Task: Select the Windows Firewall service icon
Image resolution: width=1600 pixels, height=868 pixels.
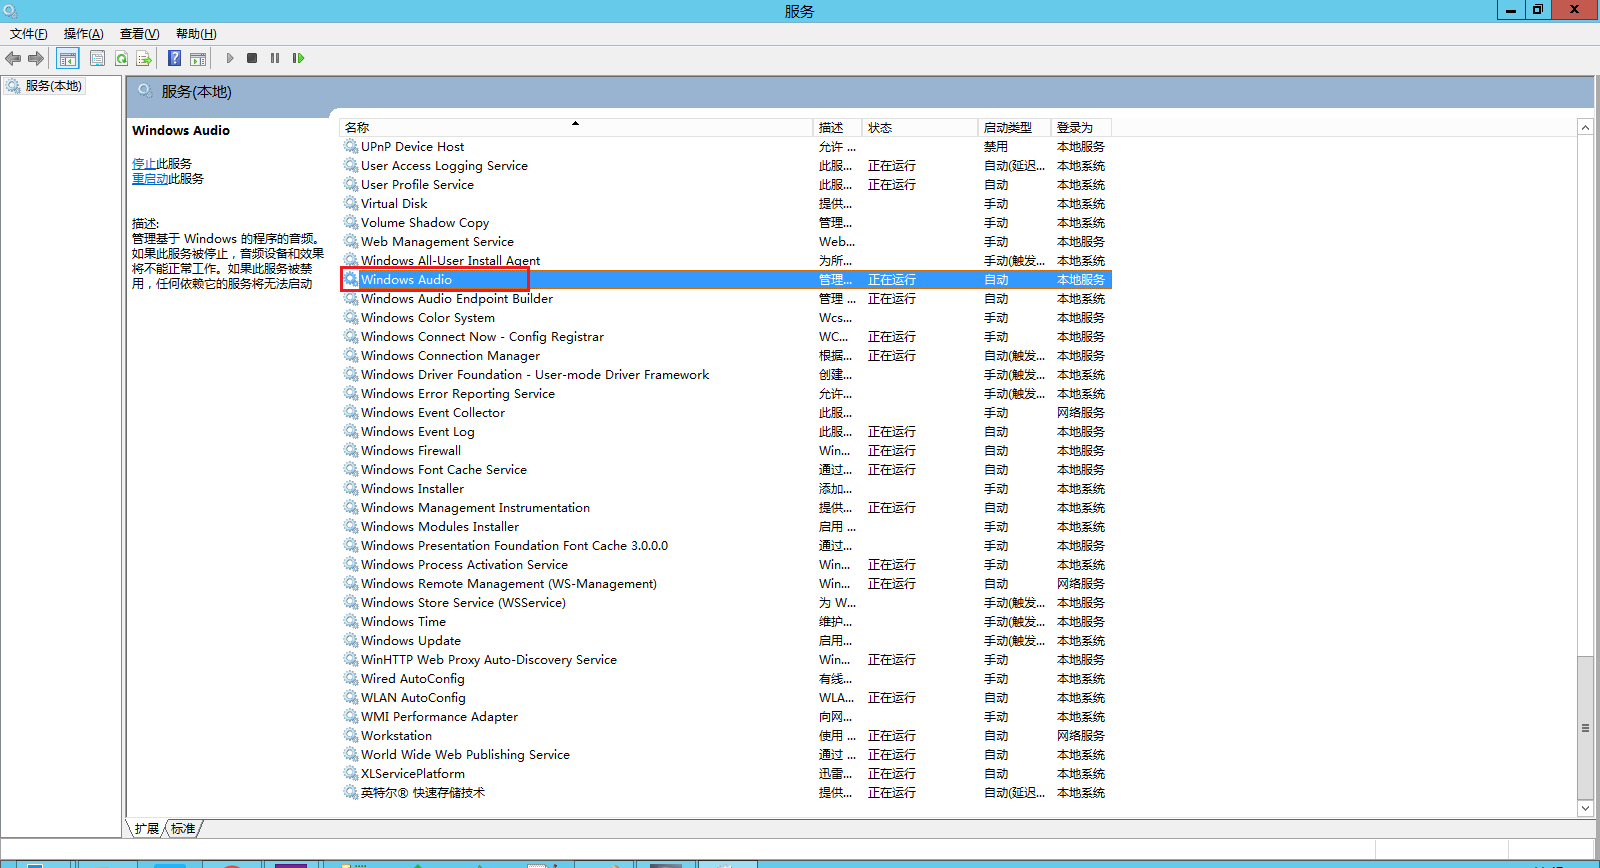Action: coord(351,450)
